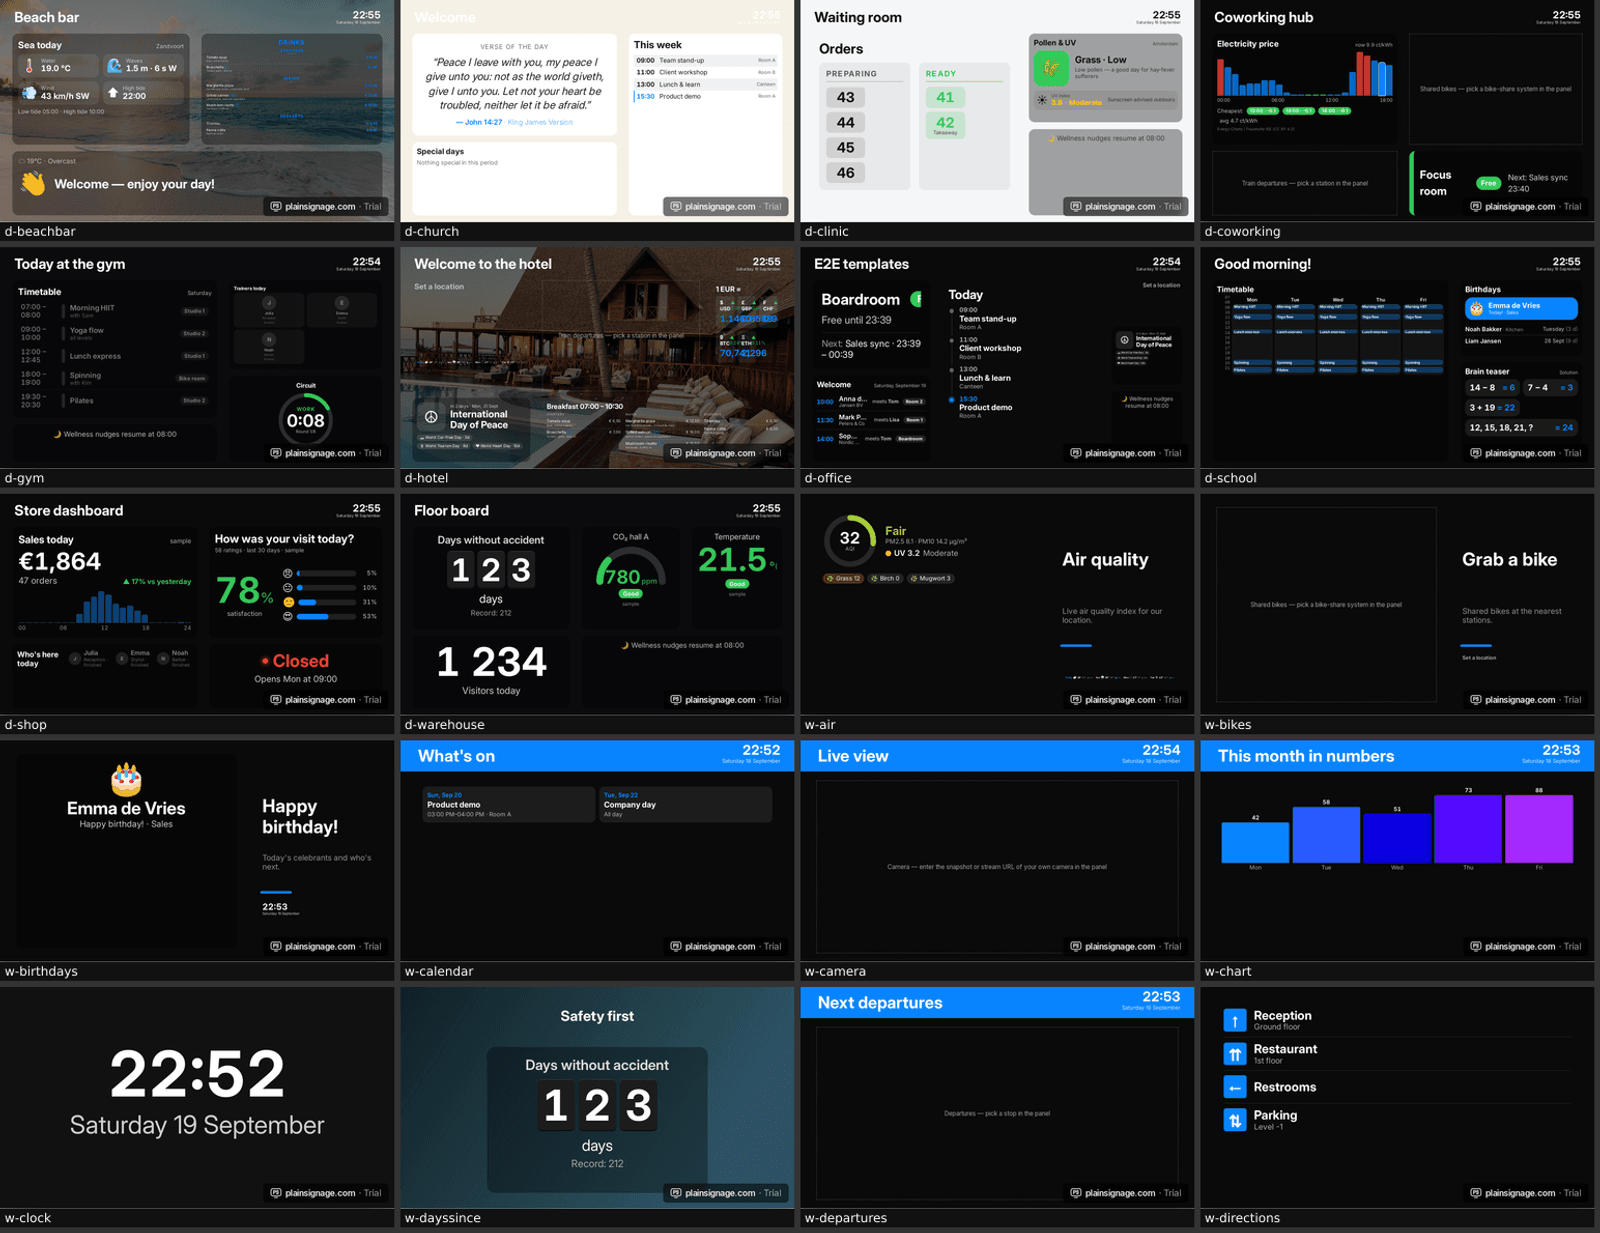Open the Store dashboard thumbnail
The image size is (1600, 1233).
tap(197, 604)
